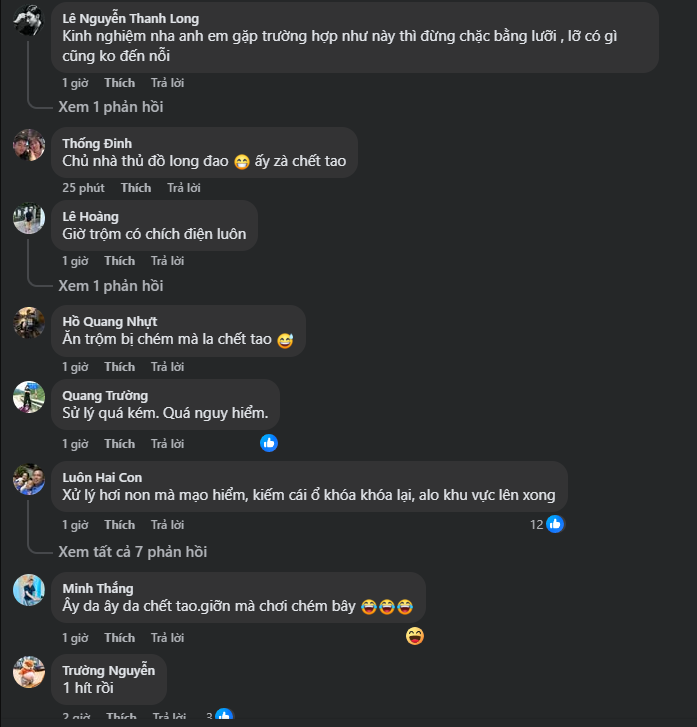Click Minh Thắng's profile avatar

click(28, 590)
